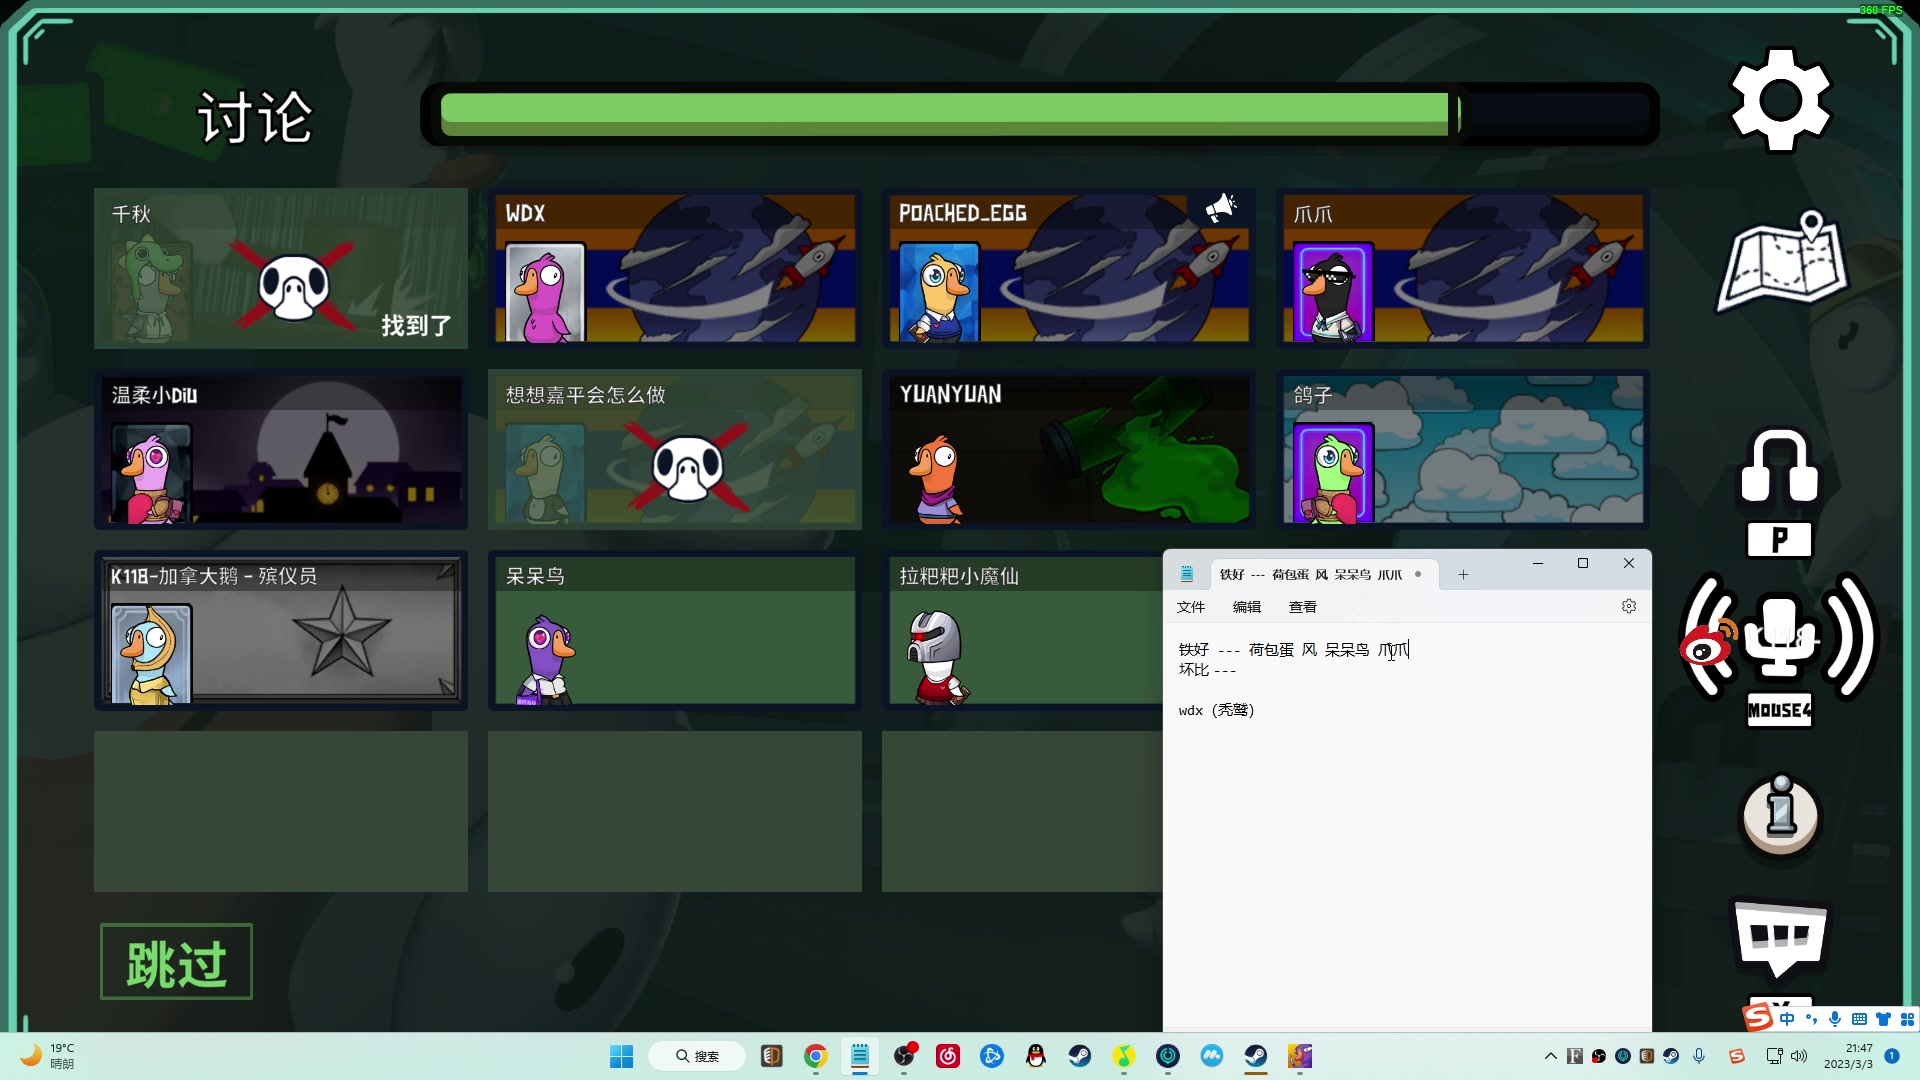Image resolution: width=1920 pixels, height=1080 pixels.
Task: Click the MOUSE4 keybind label
Action: pyautogui.click(x=1779, y=710)
